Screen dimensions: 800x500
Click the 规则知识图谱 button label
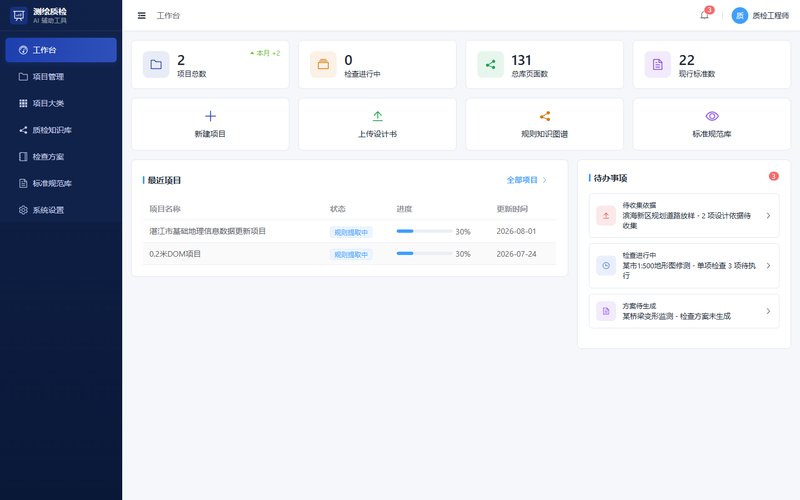(544, 134)
